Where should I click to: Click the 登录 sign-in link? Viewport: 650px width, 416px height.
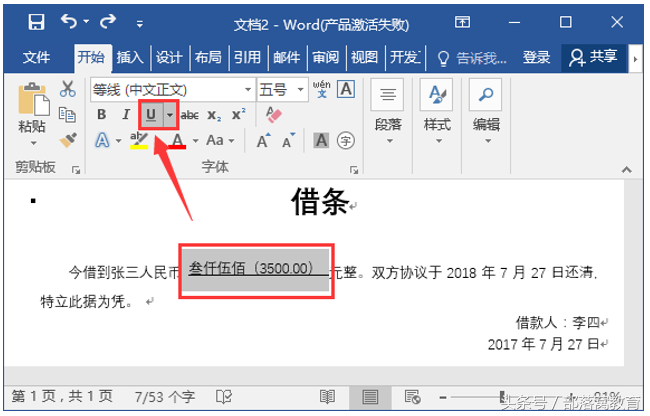click(536, 57)
